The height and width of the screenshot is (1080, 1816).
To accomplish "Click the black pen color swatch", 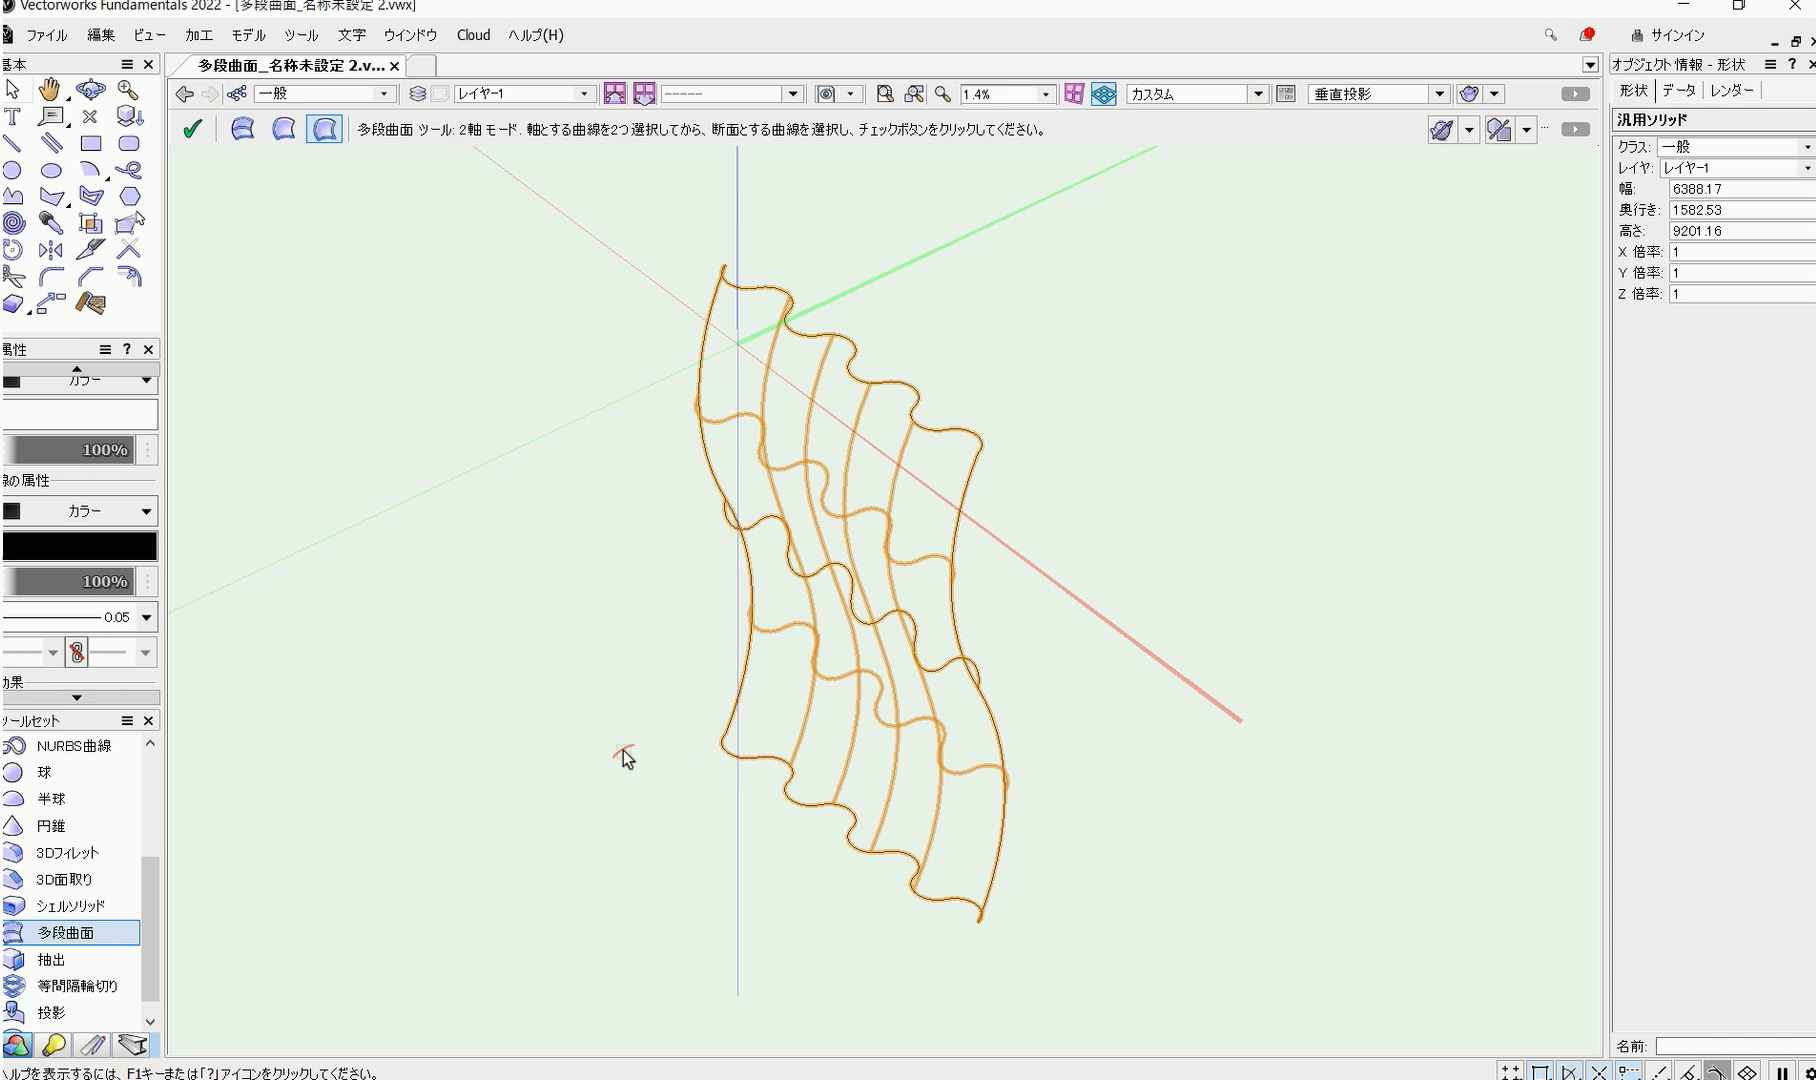I will 80,546.
